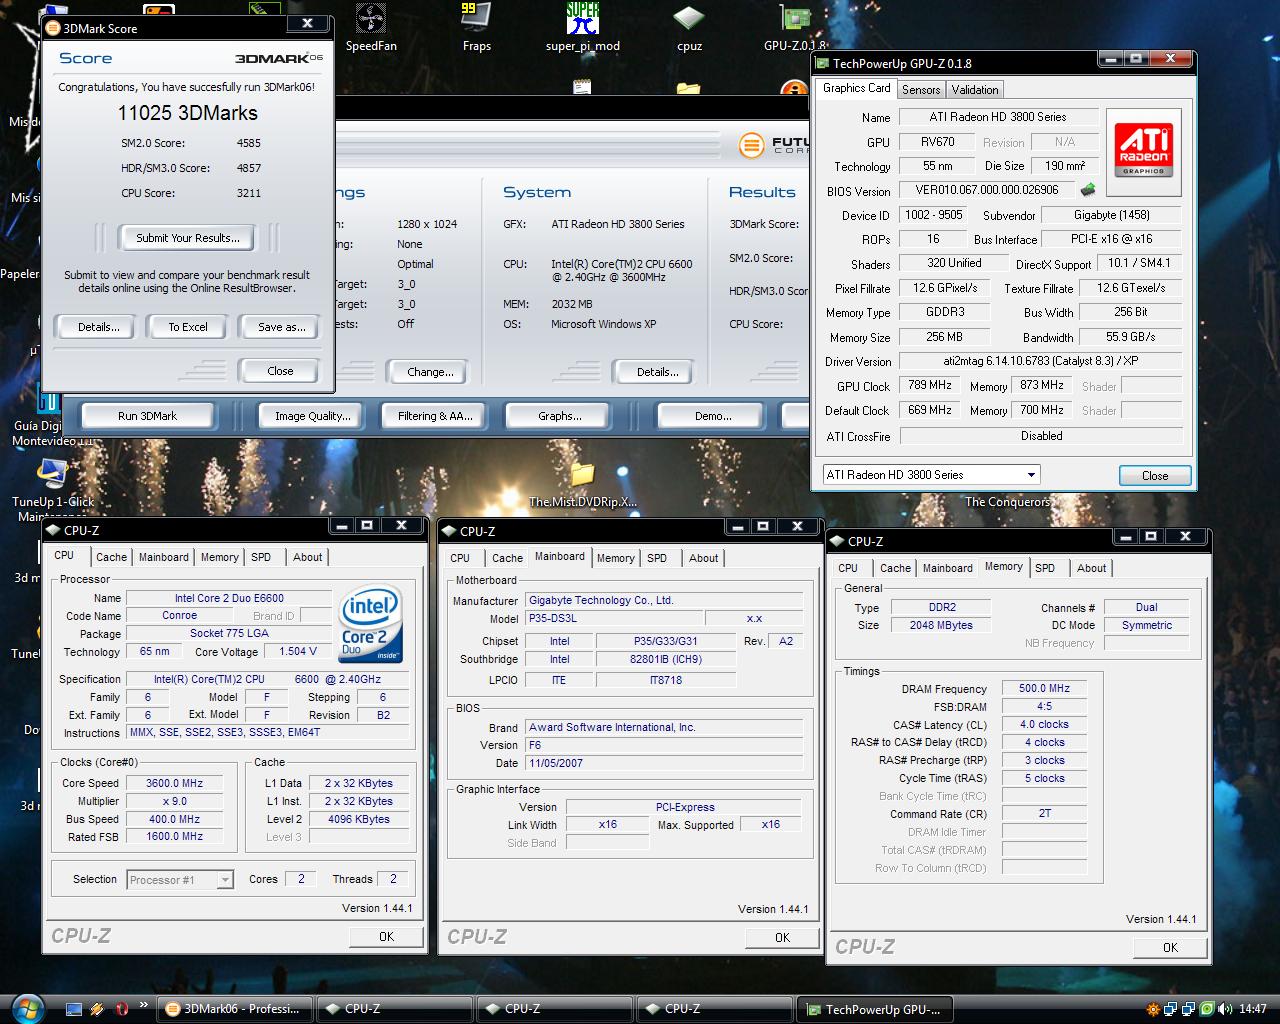The image size is (1280, 1024).
Task: Click Close button in GPU-Z window
Action: point(1155,476)
